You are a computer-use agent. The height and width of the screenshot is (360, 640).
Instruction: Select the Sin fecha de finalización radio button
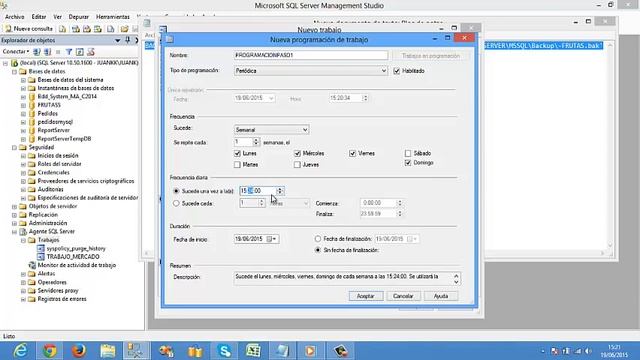tap(318, 250)
